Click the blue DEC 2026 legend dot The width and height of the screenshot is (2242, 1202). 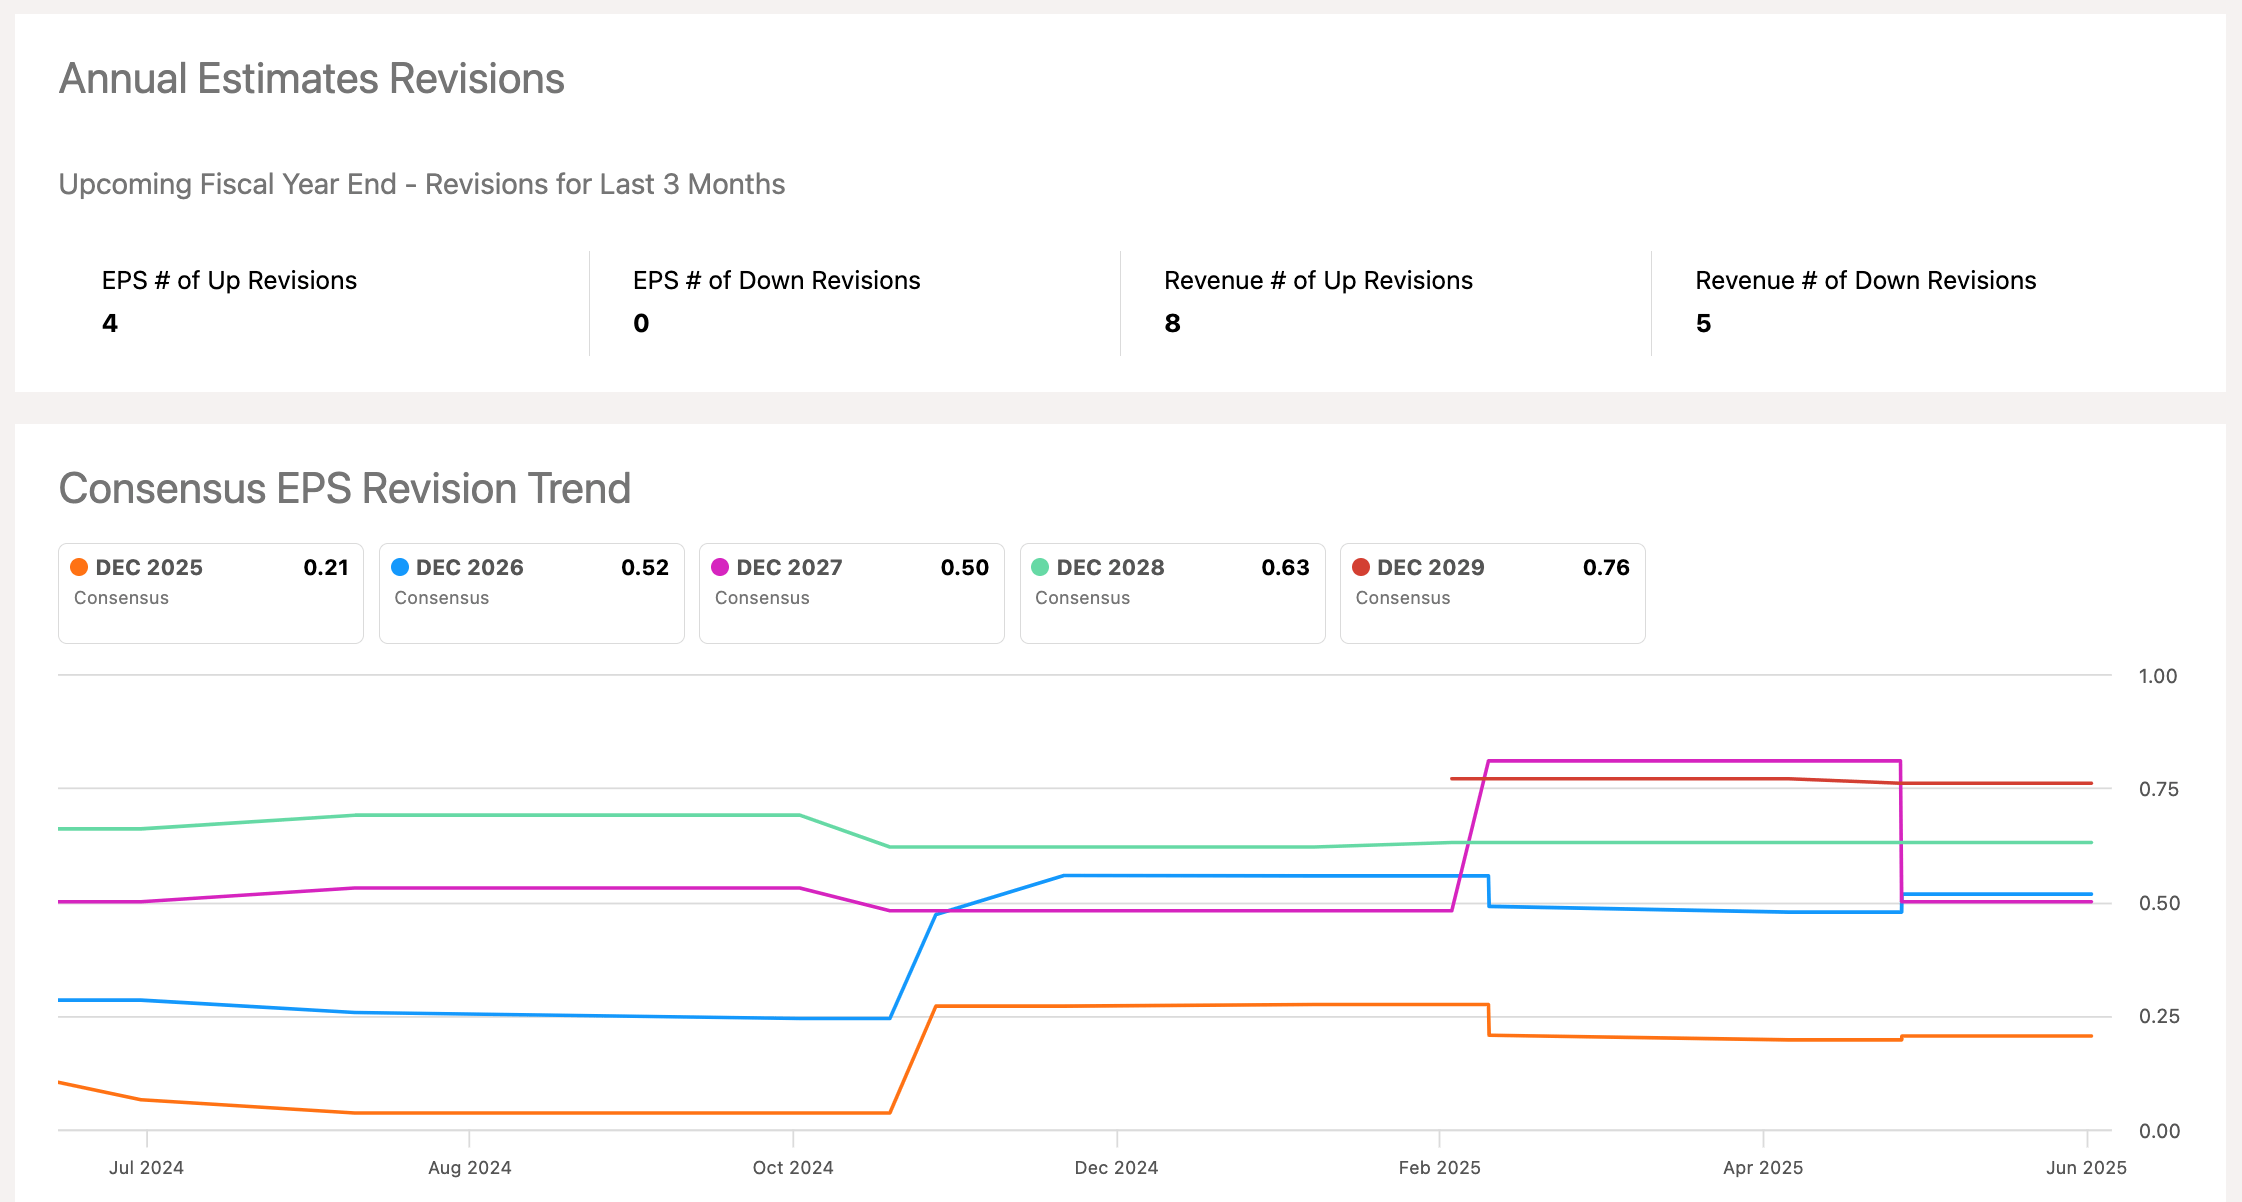point(399,567)
